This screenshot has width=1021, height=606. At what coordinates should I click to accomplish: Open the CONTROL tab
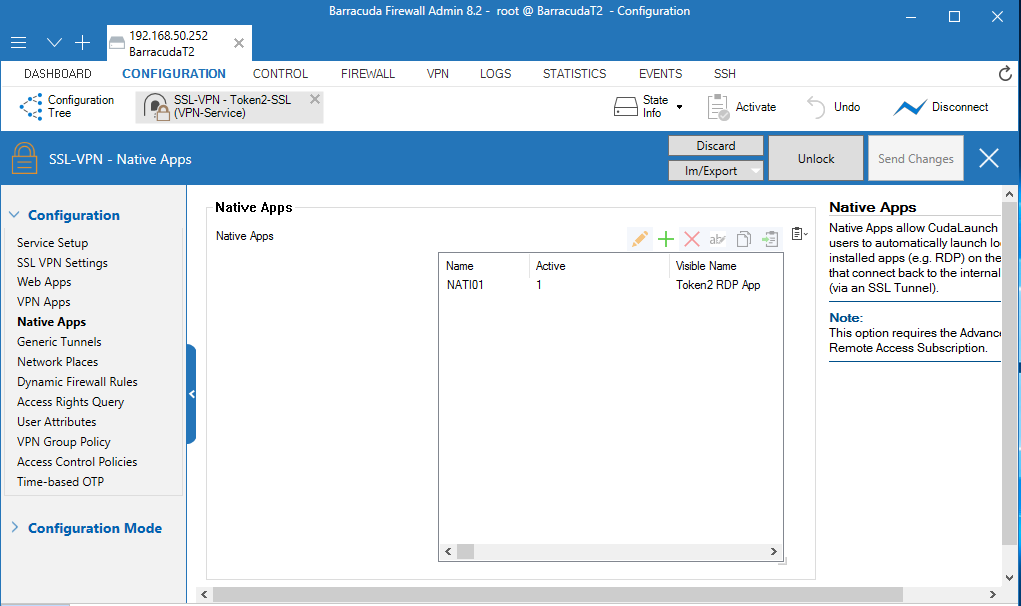click(280, 74)
